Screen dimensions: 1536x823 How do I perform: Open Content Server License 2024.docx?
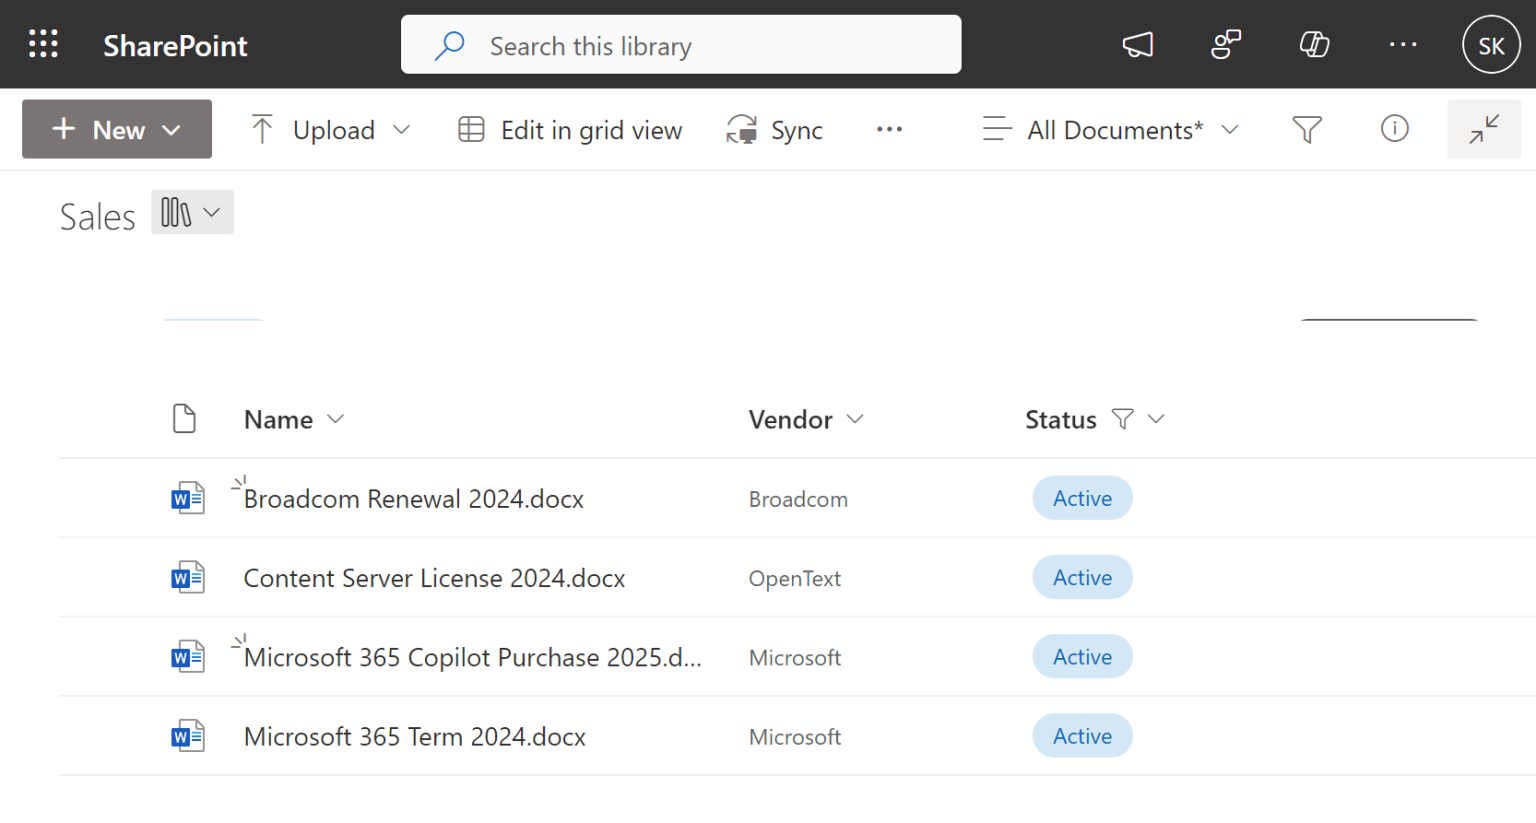click(434, 578)
